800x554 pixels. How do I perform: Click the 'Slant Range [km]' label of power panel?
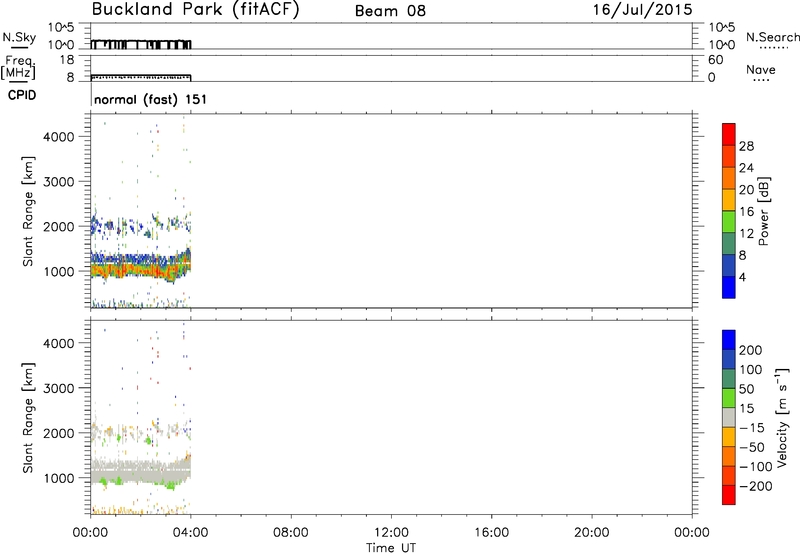click(28, 211)
